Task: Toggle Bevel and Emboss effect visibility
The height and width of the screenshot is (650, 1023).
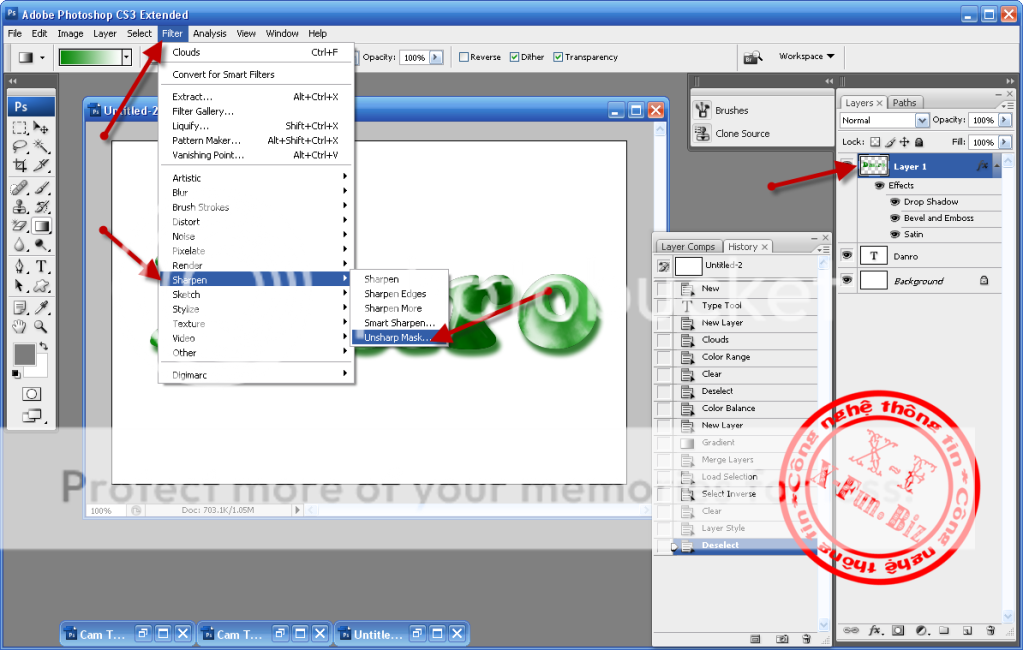Action: [895, 218]
